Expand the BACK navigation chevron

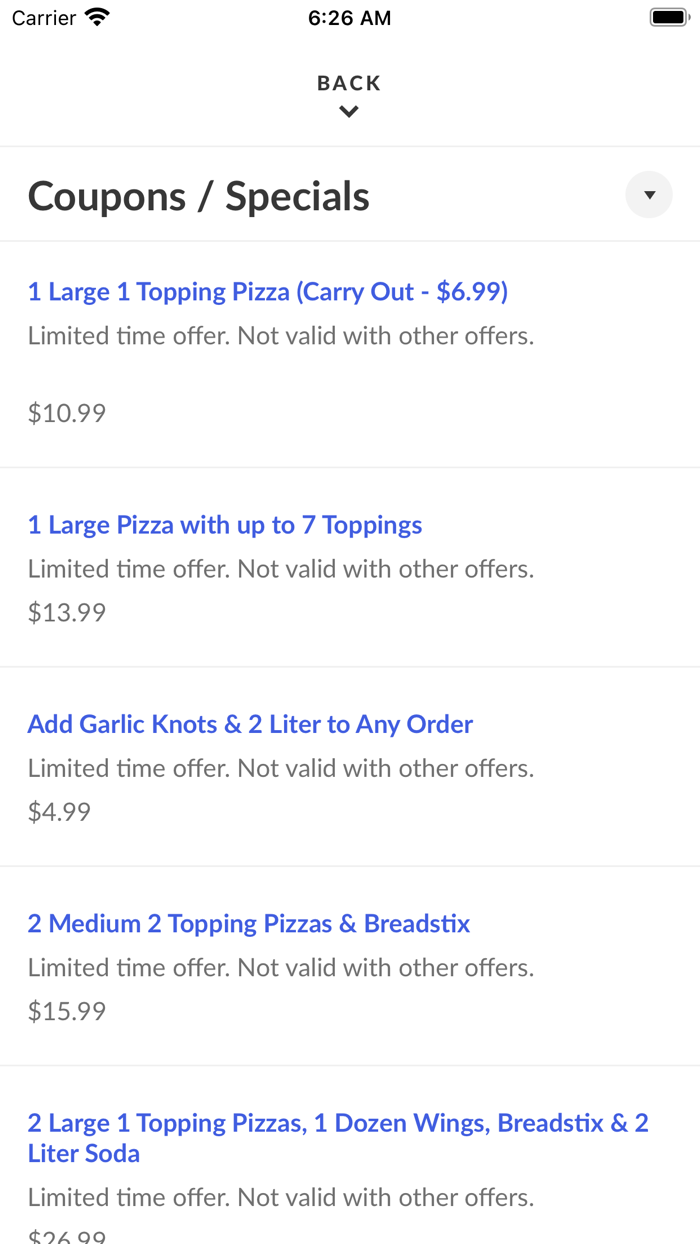348,111
